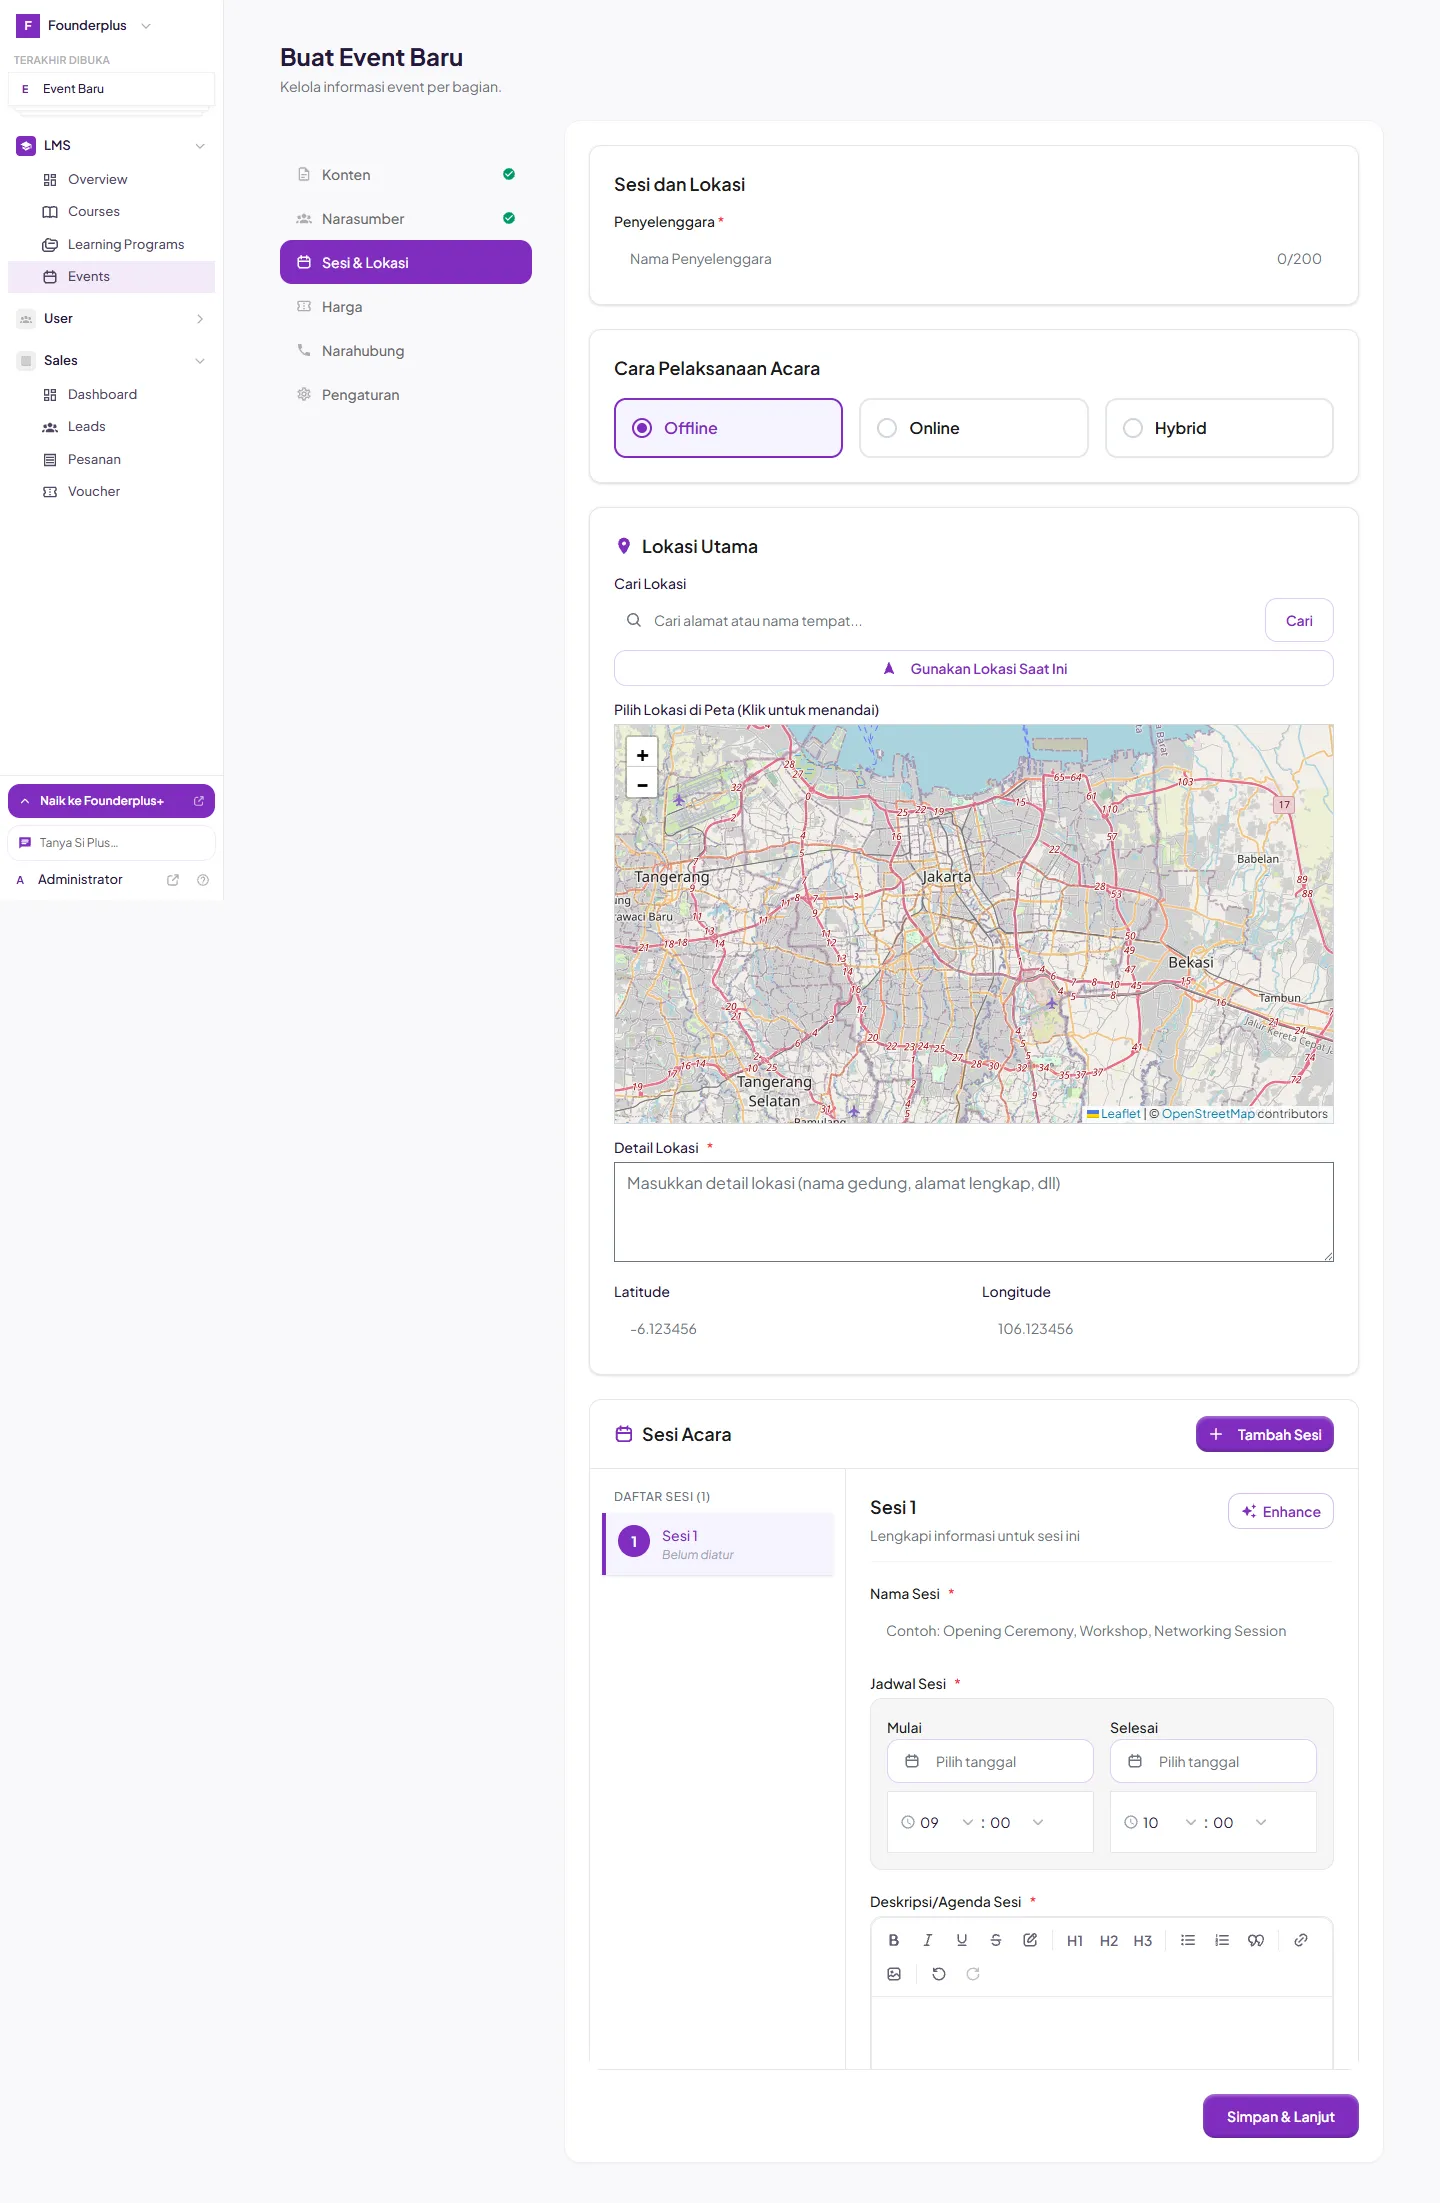1440x2203 pixels.
Task: Select the Offline event mode
Action: coord(728,428)
